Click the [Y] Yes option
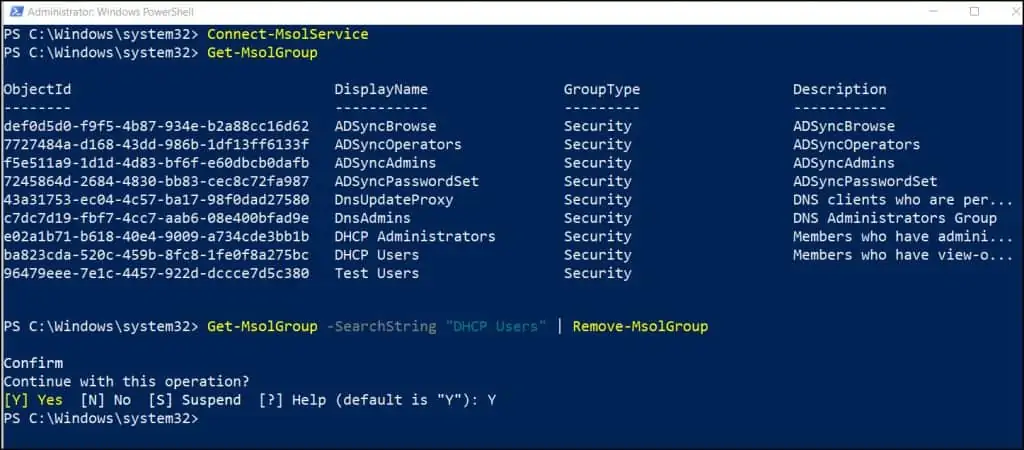 tap(33, 400)
